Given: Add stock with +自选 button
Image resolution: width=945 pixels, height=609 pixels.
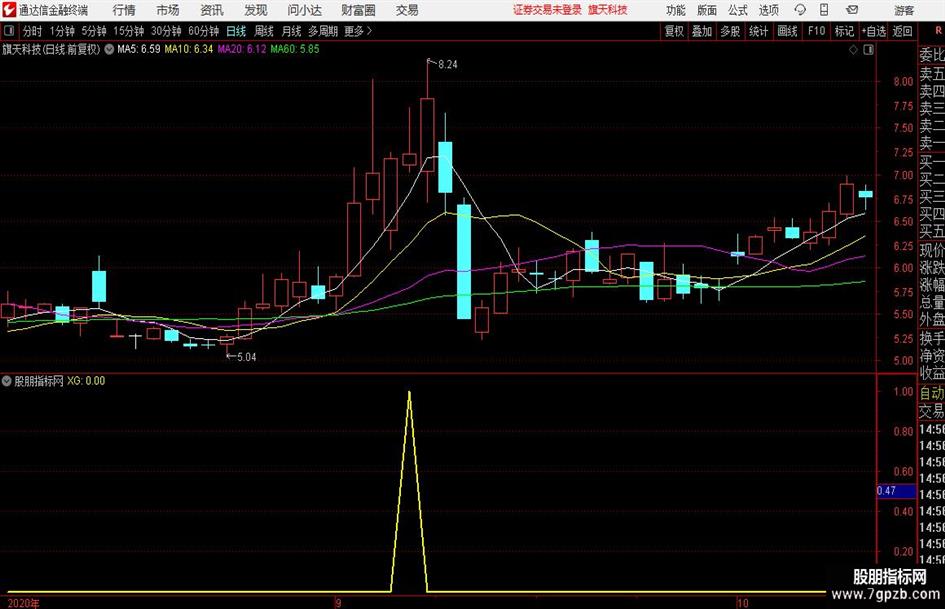Looking at the screenshot, I should [x=874, y=31].
